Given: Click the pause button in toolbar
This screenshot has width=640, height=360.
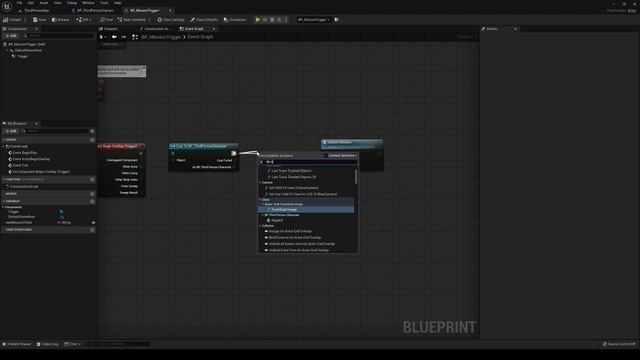Looking at the screenshot, I should pos(265,20).
